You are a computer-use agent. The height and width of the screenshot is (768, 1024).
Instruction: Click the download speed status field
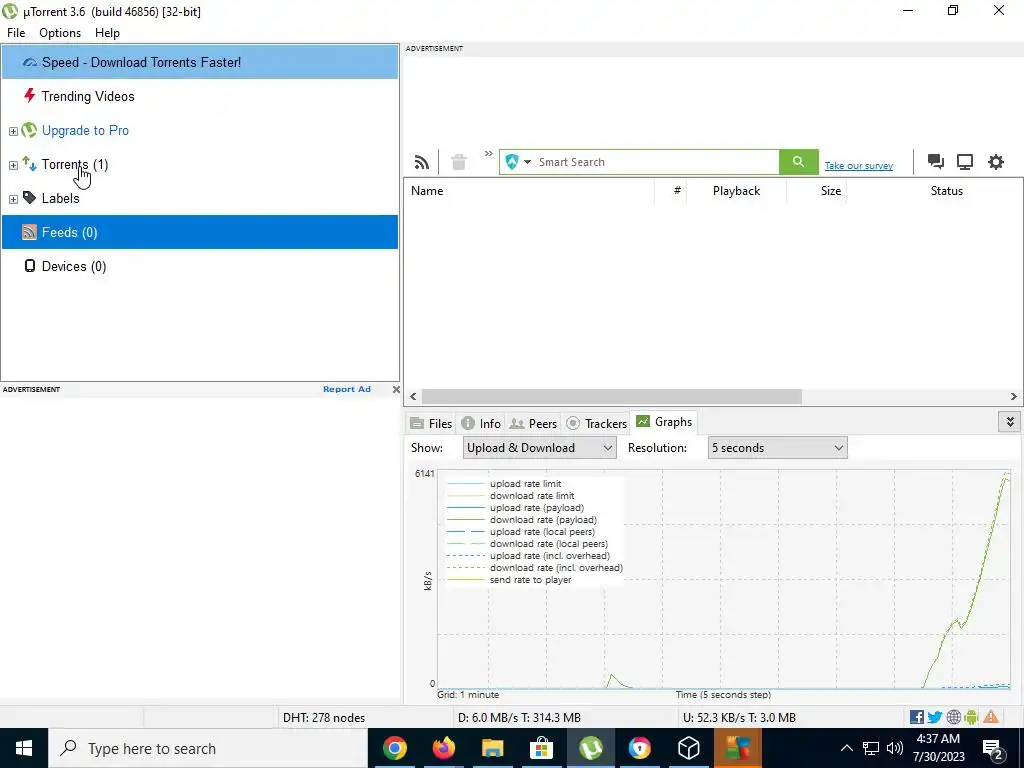coord(519,718)
